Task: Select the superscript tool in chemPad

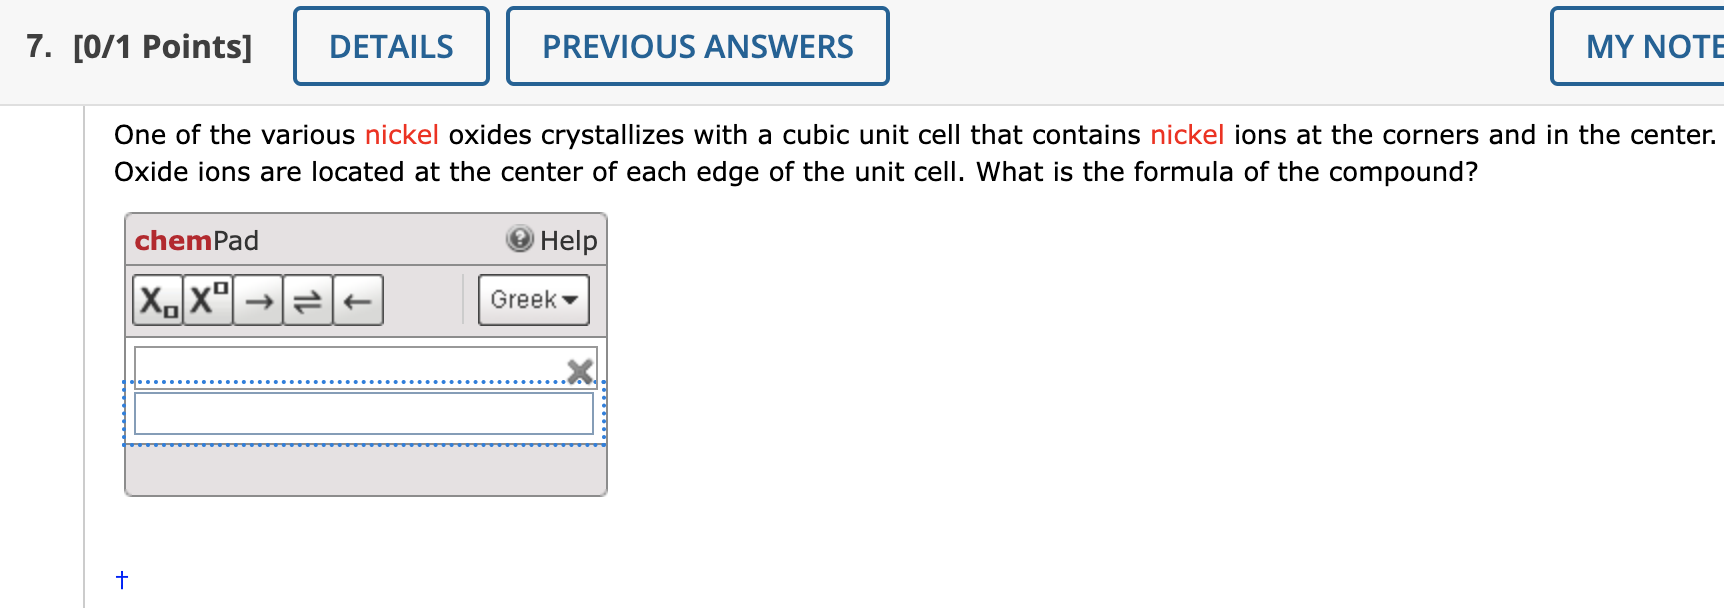Action: [x=206, y=299]
